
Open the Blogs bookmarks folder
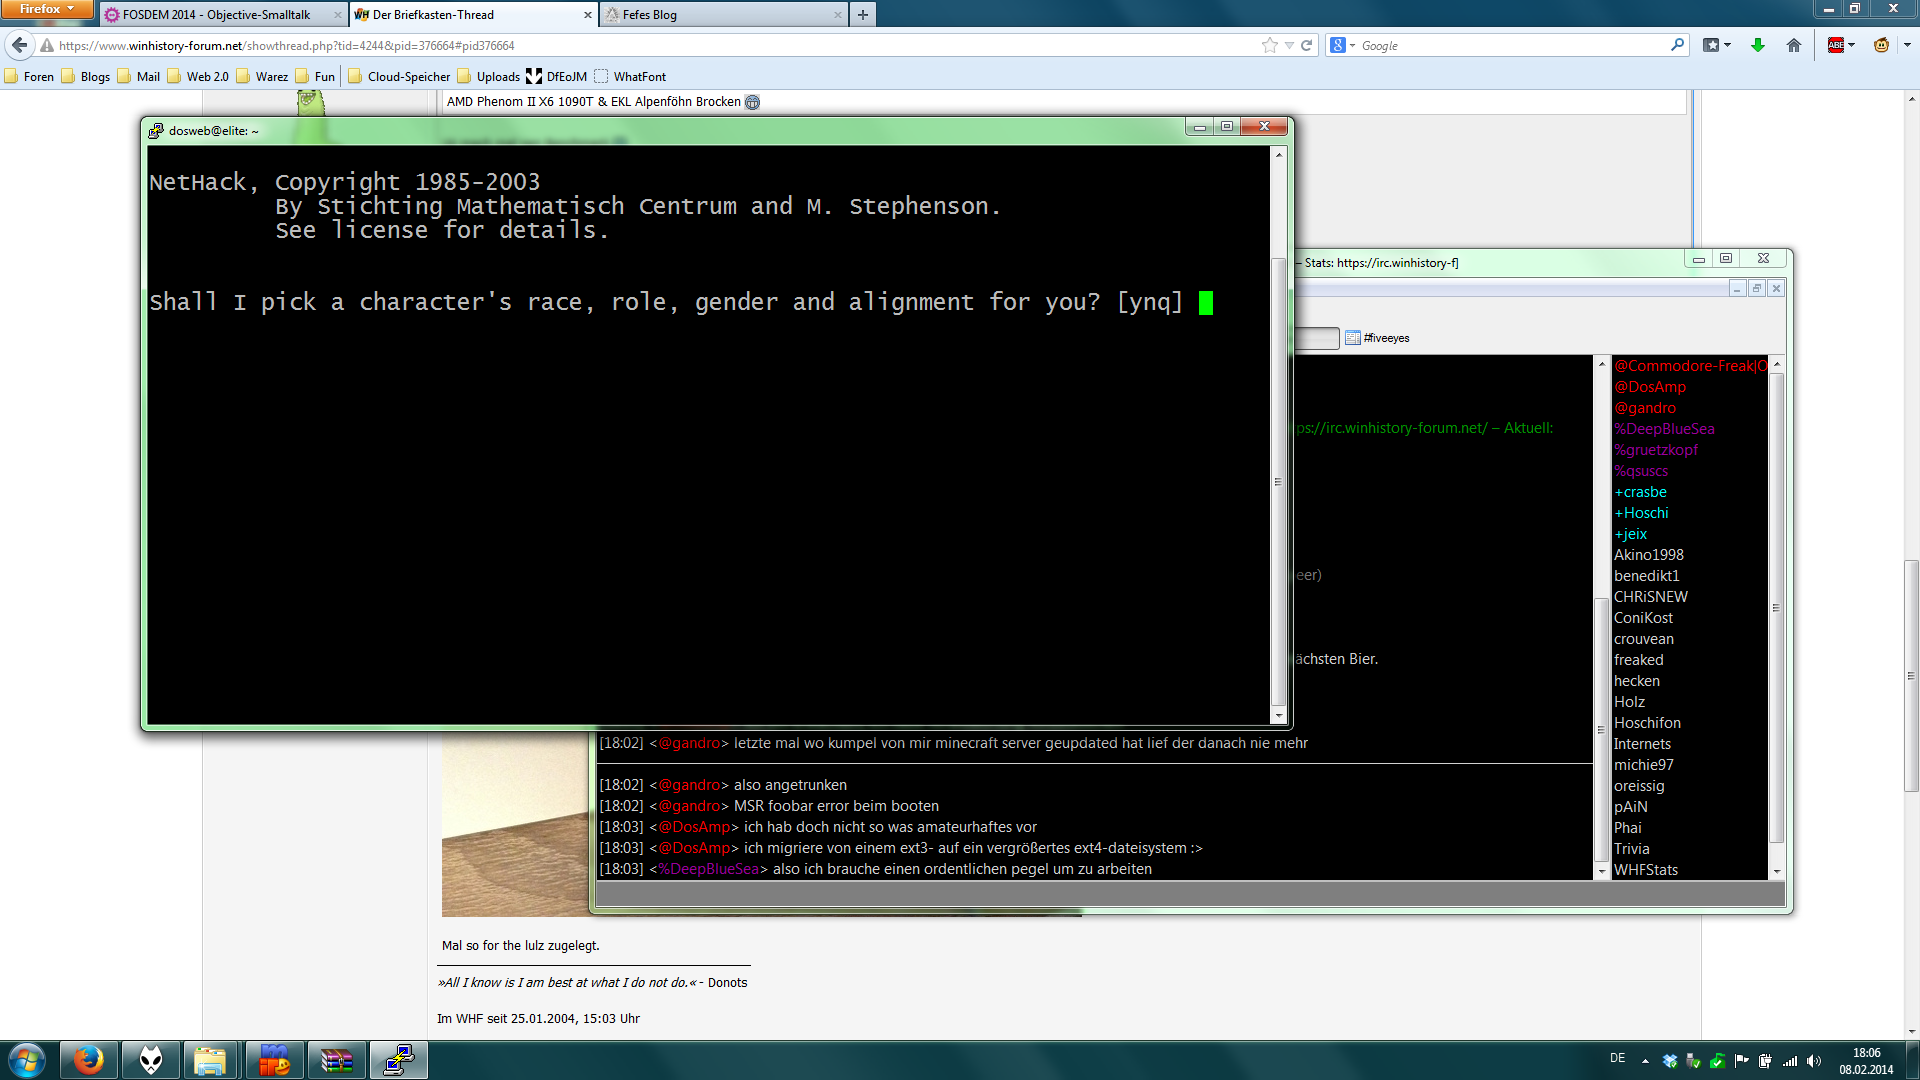coord(86,76)
